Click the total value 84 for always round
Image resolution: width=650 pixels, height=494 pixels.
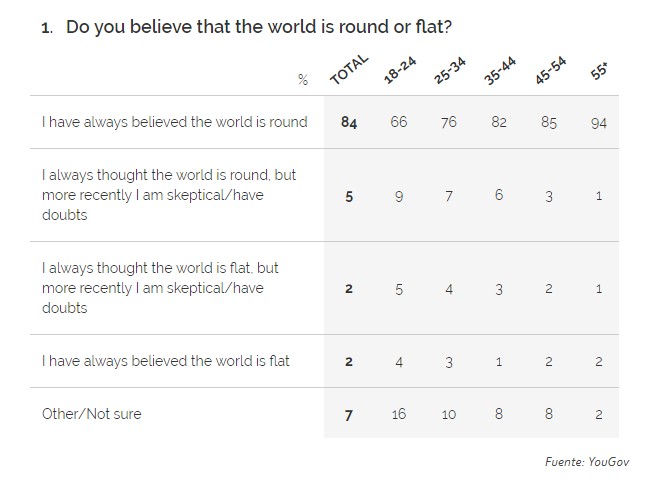[349, 123]
